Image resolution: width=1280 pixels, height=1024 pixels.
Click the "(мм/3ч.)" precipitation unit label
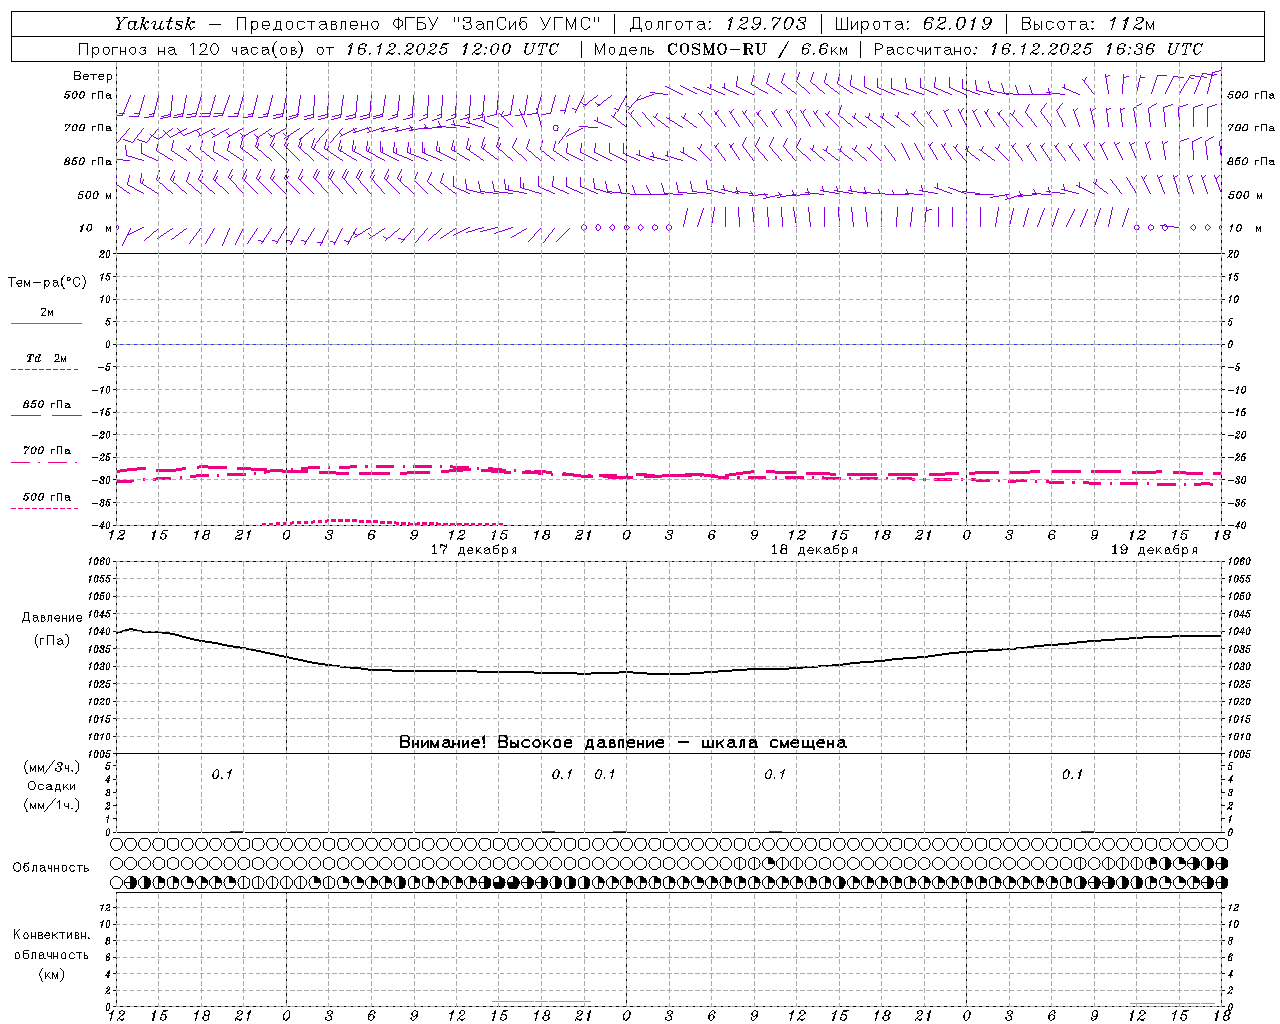pos(52,767)
